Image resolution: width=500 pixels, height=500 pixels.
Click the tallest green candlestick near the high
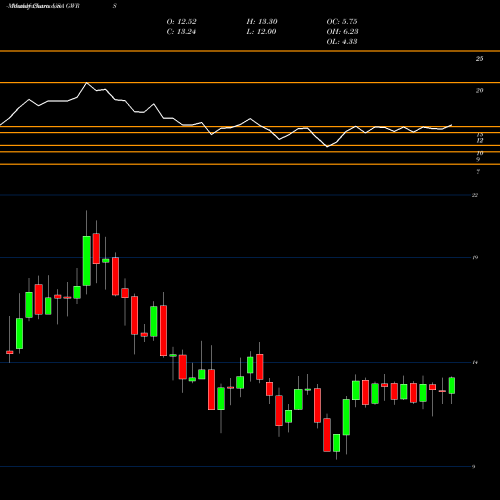(87, 261)
